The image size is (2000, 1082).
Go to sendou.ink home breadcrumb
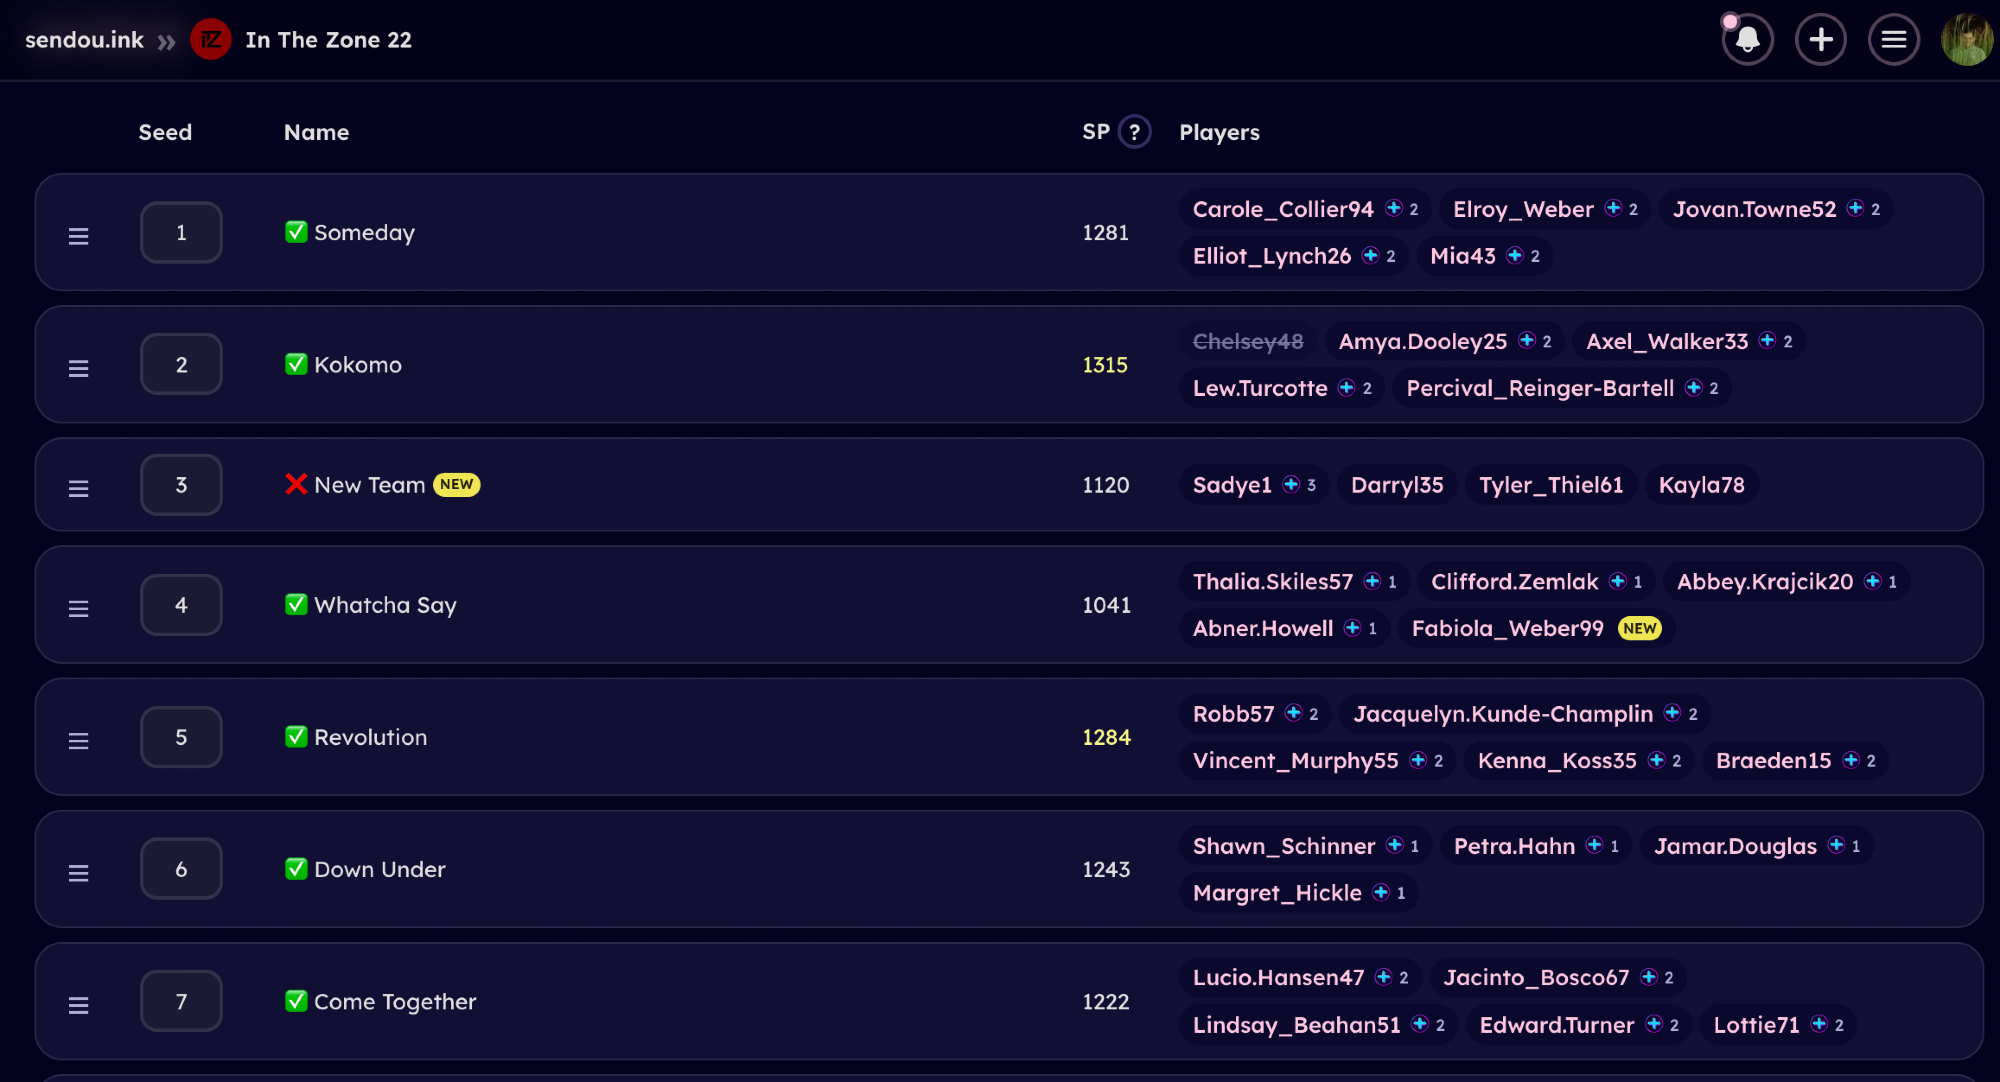pyautogui.click(x=84, y=40)
